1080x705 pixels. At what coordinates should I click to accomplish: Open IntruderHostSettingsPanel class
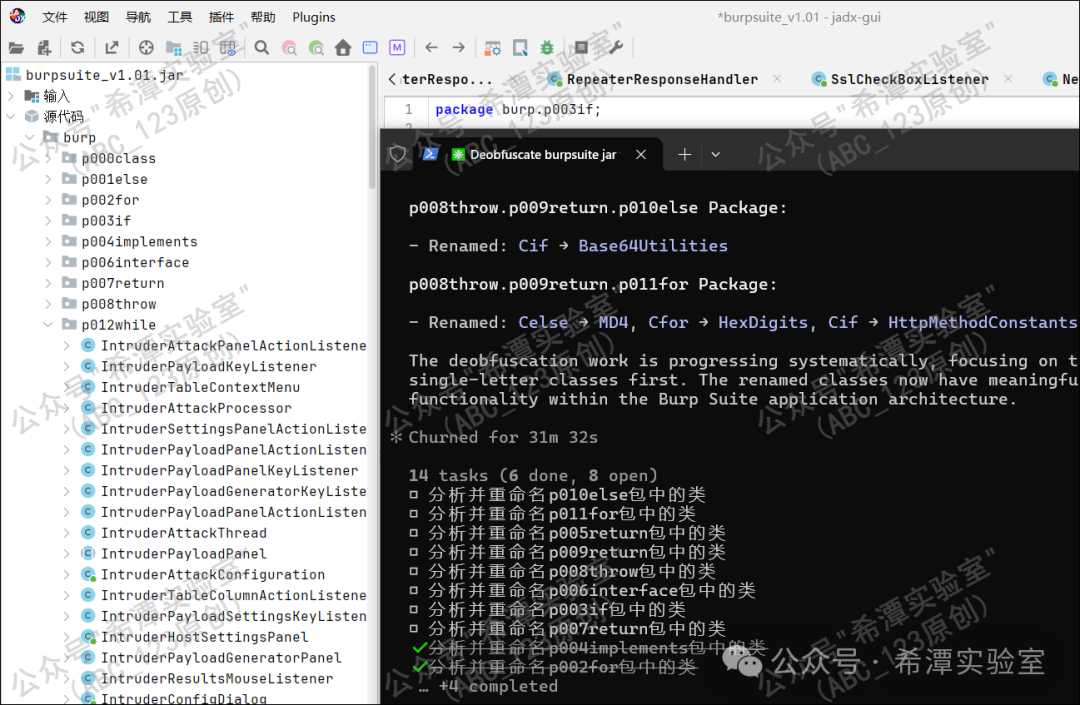195,637
